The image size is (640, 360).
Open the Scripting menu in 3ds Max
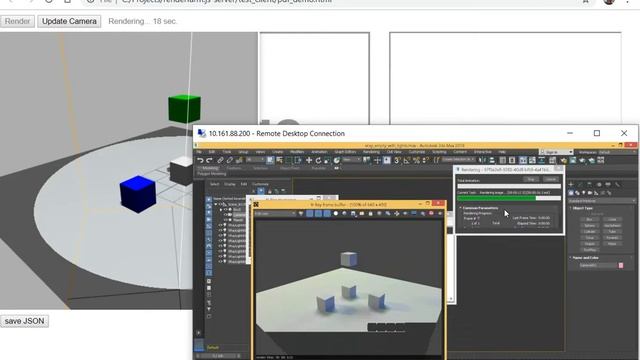click(x=439, y=152)
